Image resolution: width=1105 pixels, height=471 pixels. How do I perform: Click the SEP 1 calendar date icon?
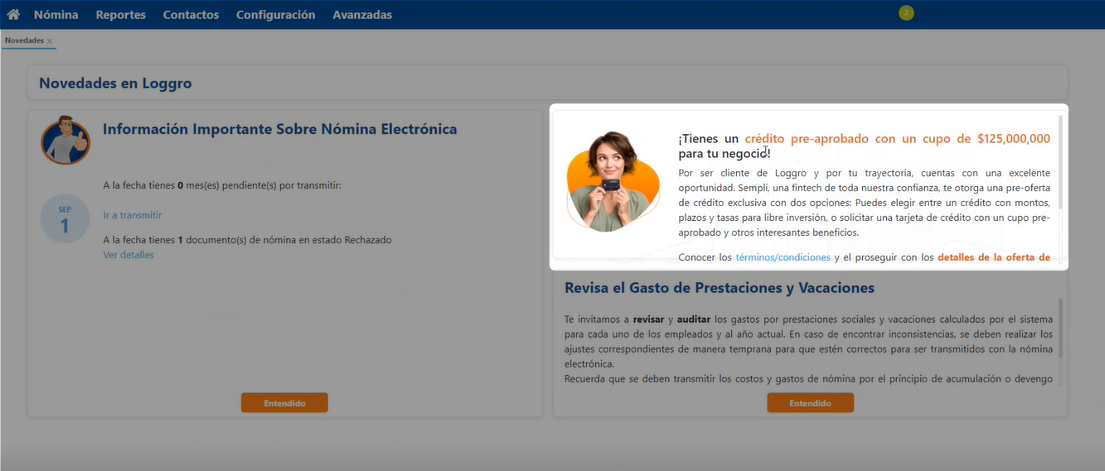pyautogui.click(x=65, y=219)
